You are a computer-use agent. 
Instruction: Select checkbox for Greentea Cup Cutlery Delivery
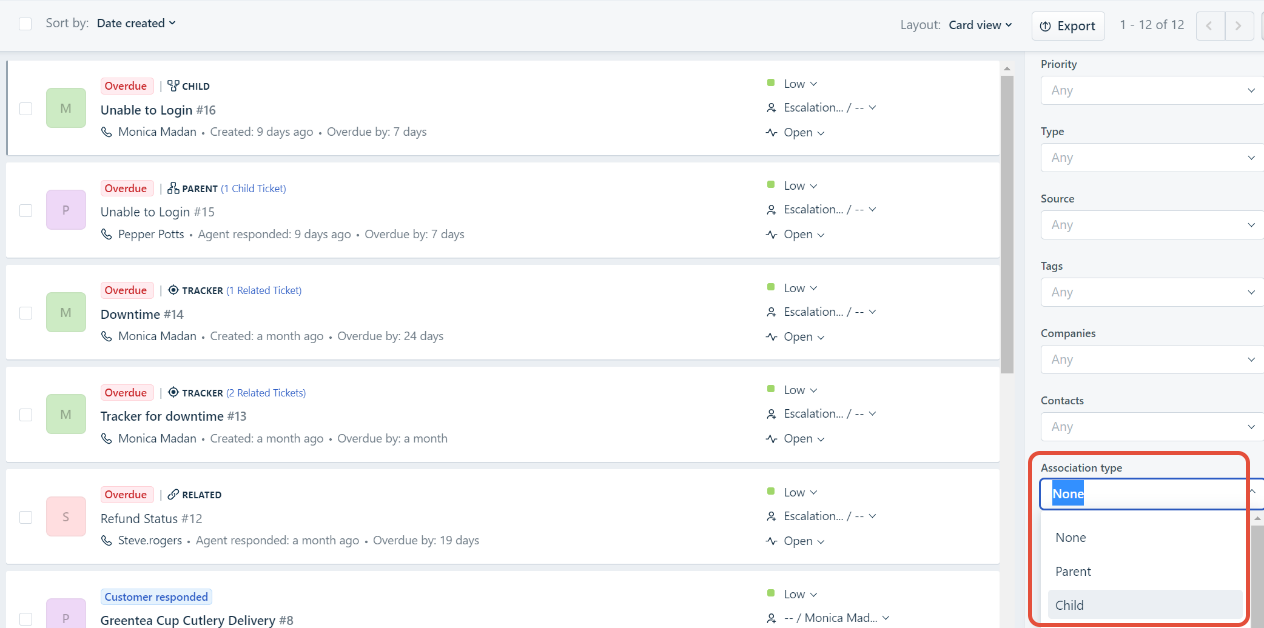coord(25,619)
